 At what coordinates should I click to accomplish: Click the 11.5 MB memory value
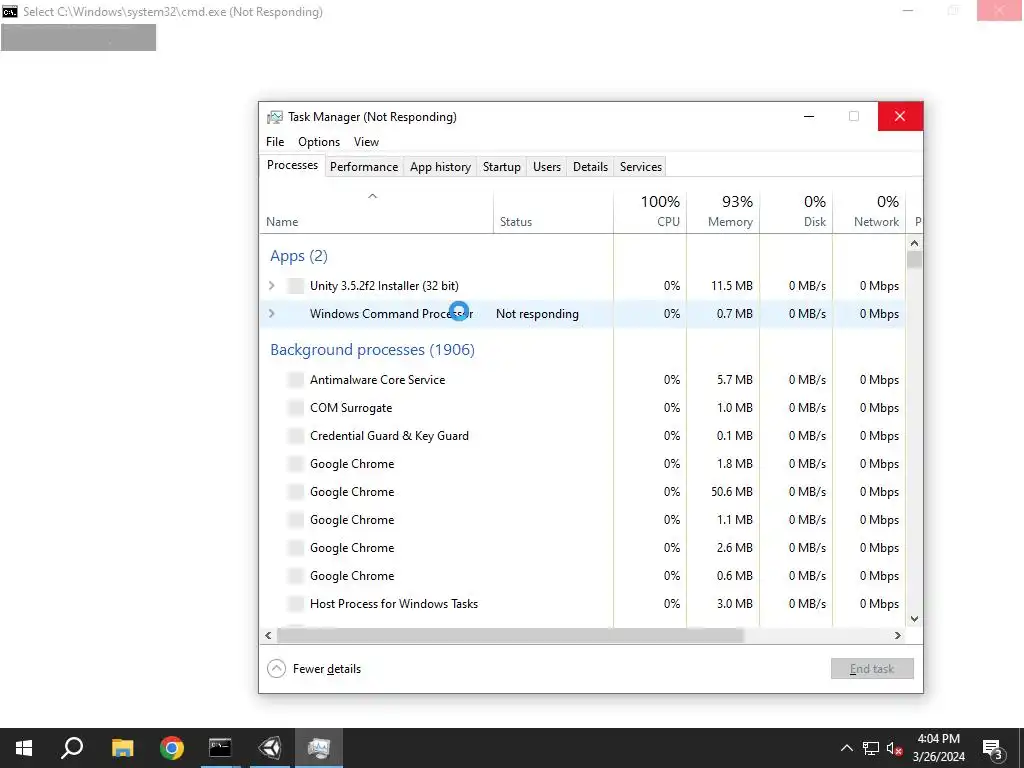coord(731,285)
